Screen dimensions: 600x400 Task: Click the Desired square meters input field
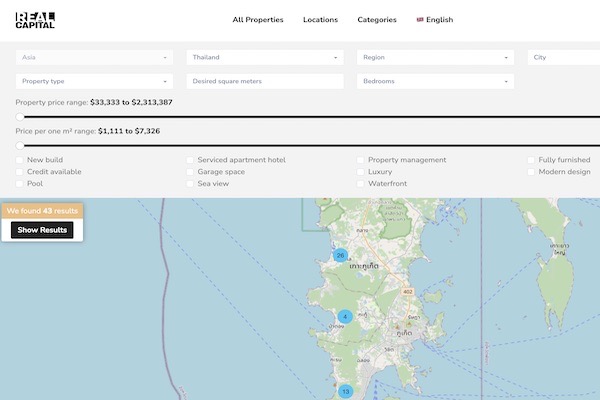point(265,81)
